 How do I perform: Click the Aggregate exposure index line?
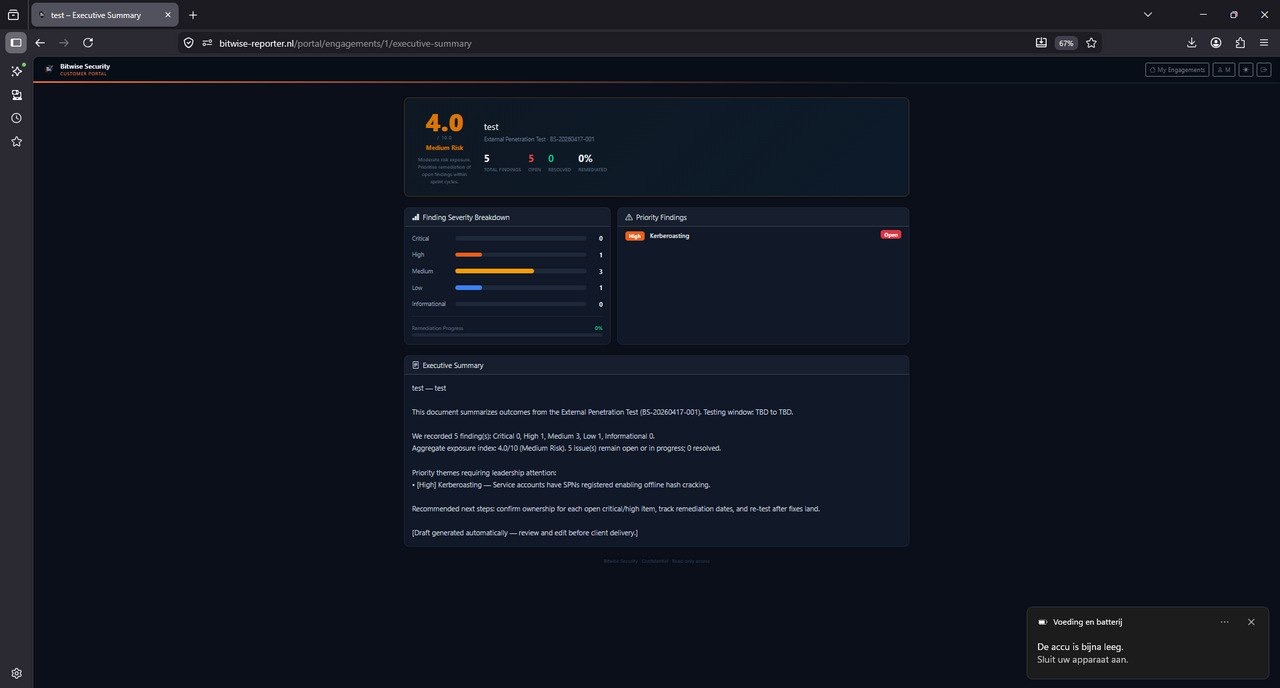click(x=566, y=448)
